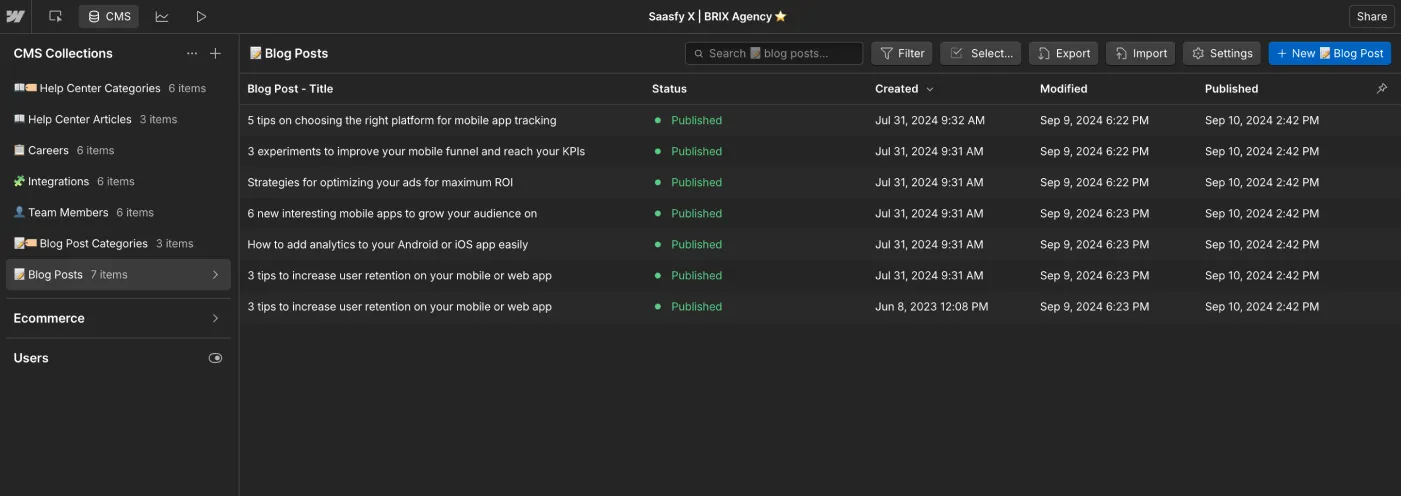Open collection Settings
1401x496 pixels.
pyautogui.click(x=1221, y=53)
